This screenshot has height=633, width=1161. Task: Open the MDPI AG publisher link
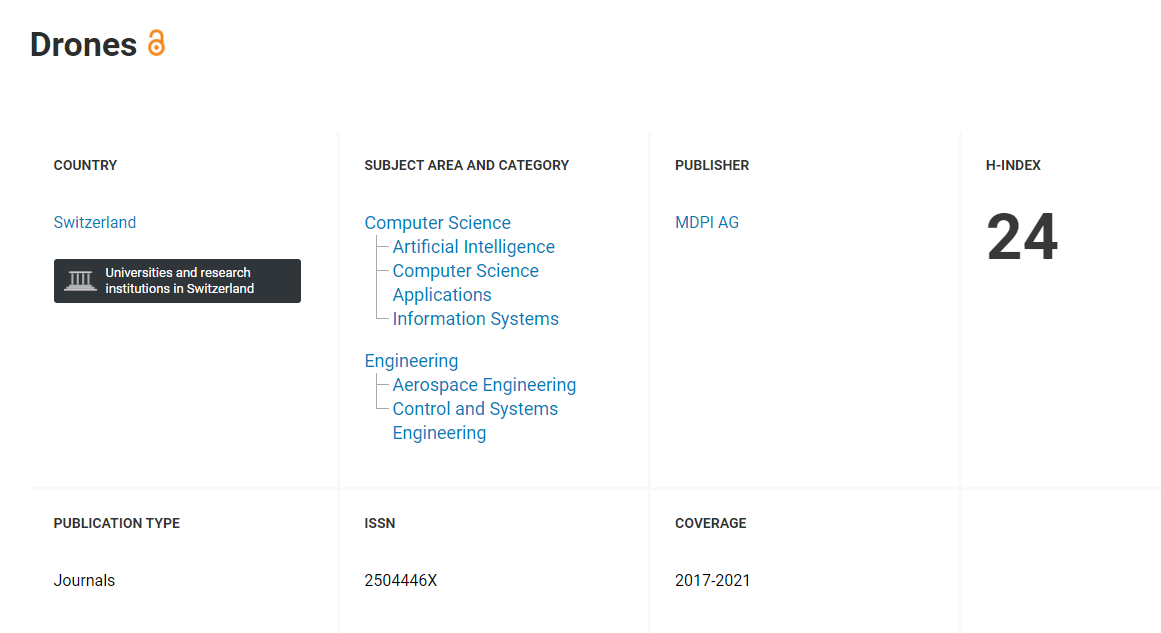707,222
